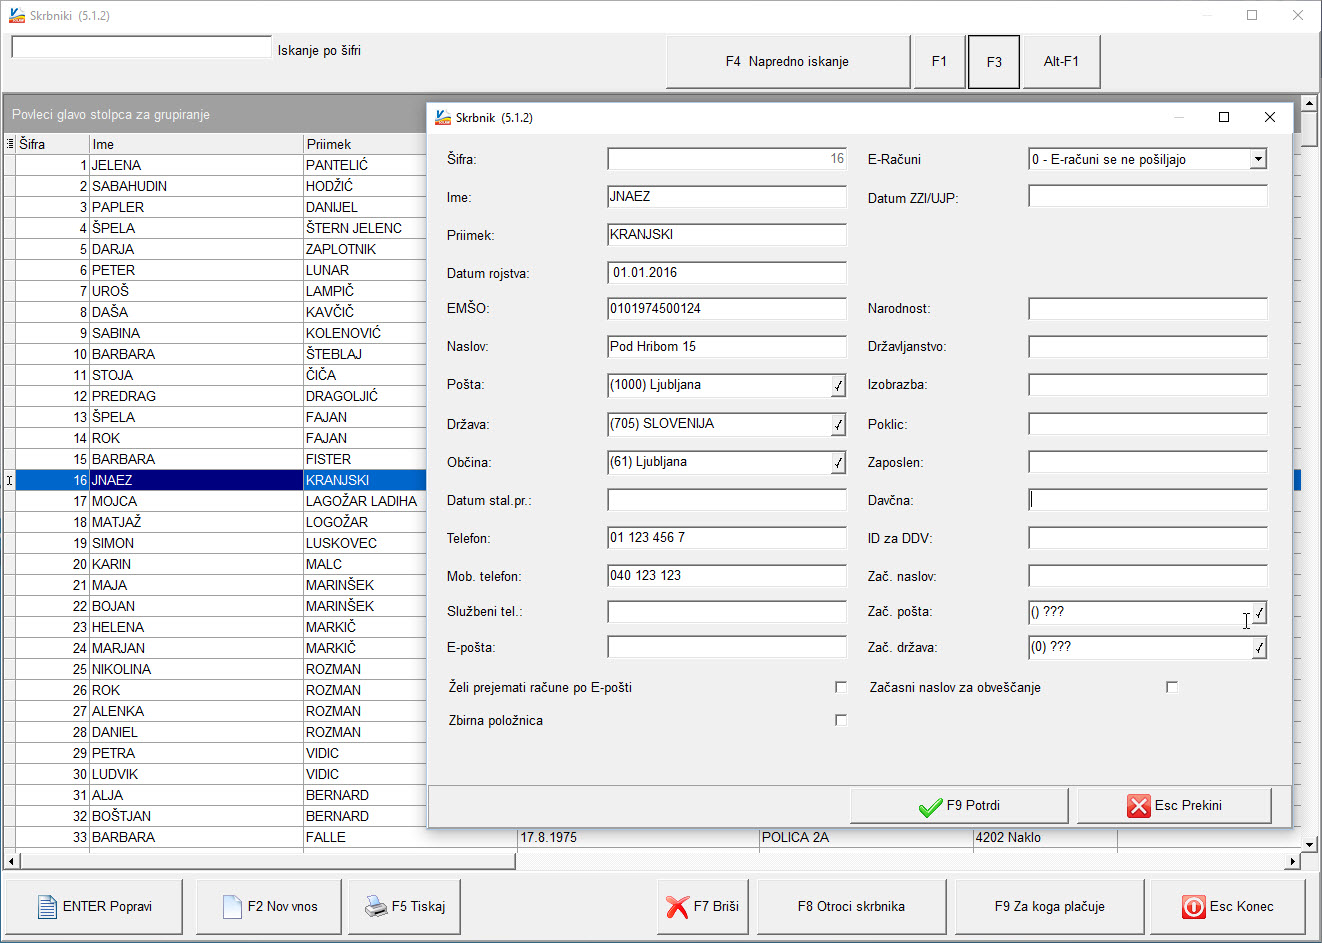
Task: Click F8 Otroci skrbnika button
Action: click(851, 907)
